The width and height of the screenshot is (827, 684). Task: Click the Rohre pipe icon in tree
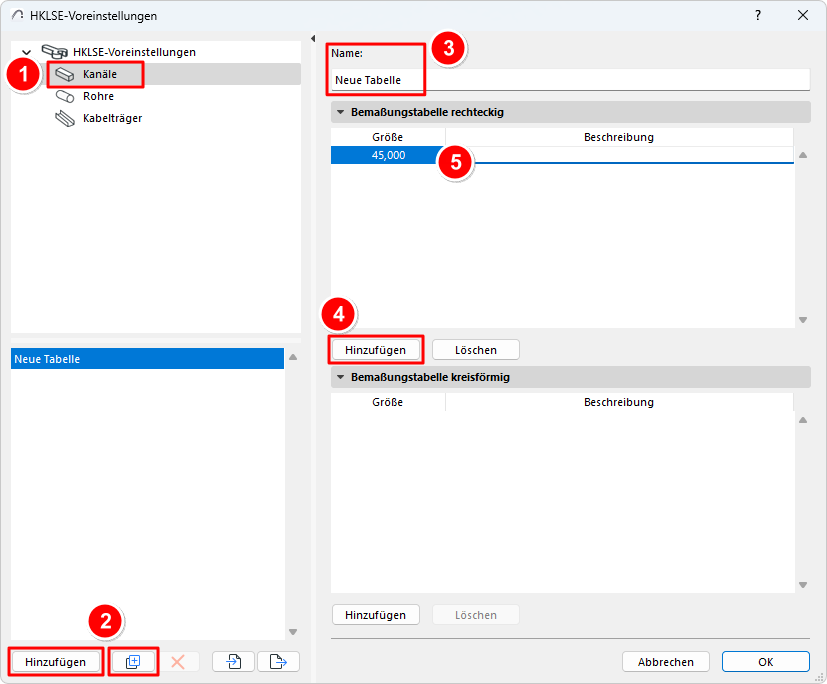pos(65,97)
